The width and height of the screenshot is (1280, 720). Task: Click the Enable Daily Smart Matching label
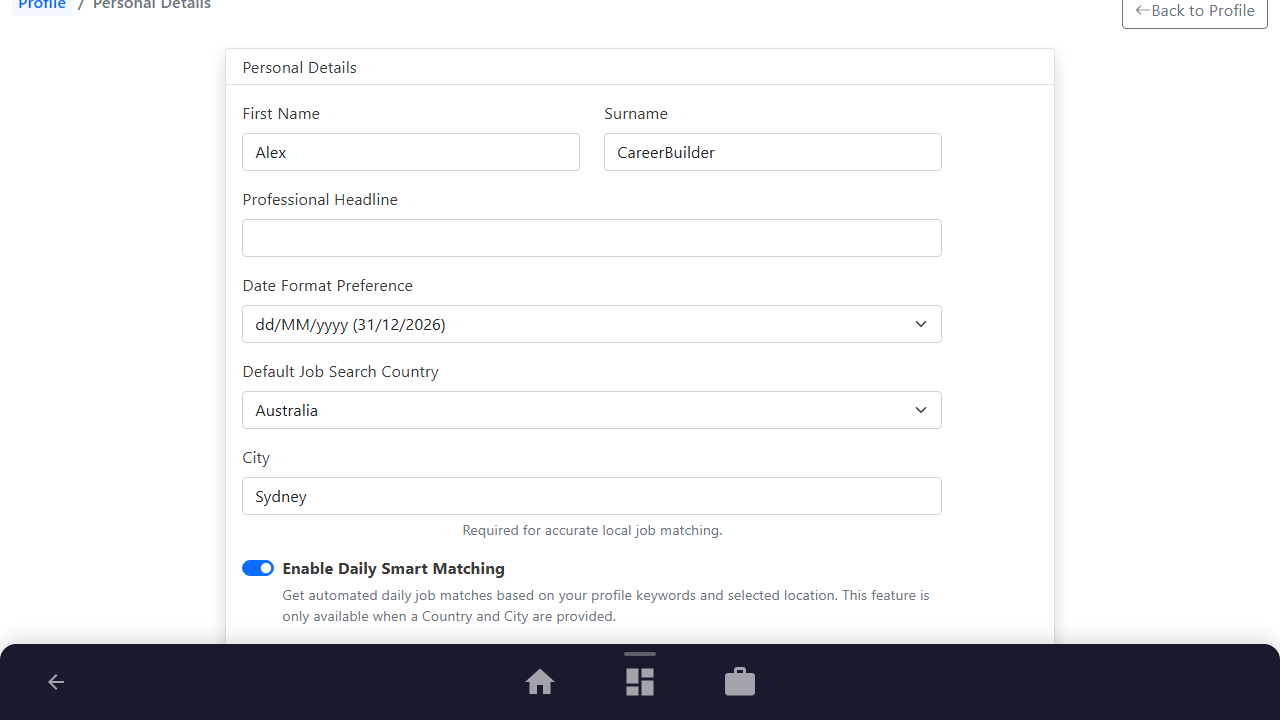(394, 568)
